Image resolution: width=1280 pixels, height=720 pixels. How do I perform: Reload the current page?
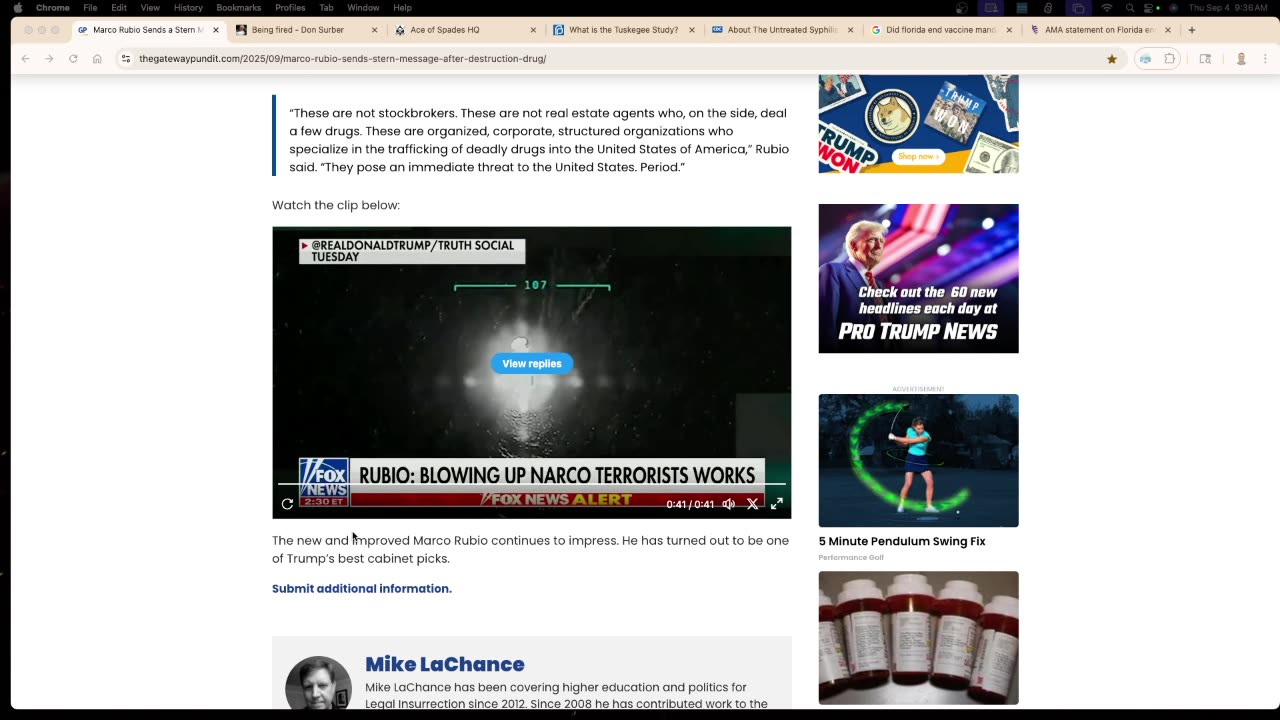[x=73, y=59]
